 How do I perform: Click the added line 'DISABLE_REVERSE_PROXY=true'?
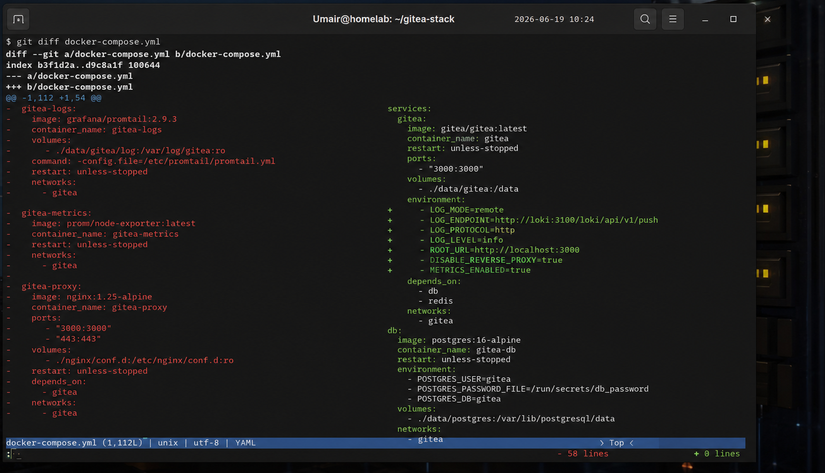[x=496, y=260]
